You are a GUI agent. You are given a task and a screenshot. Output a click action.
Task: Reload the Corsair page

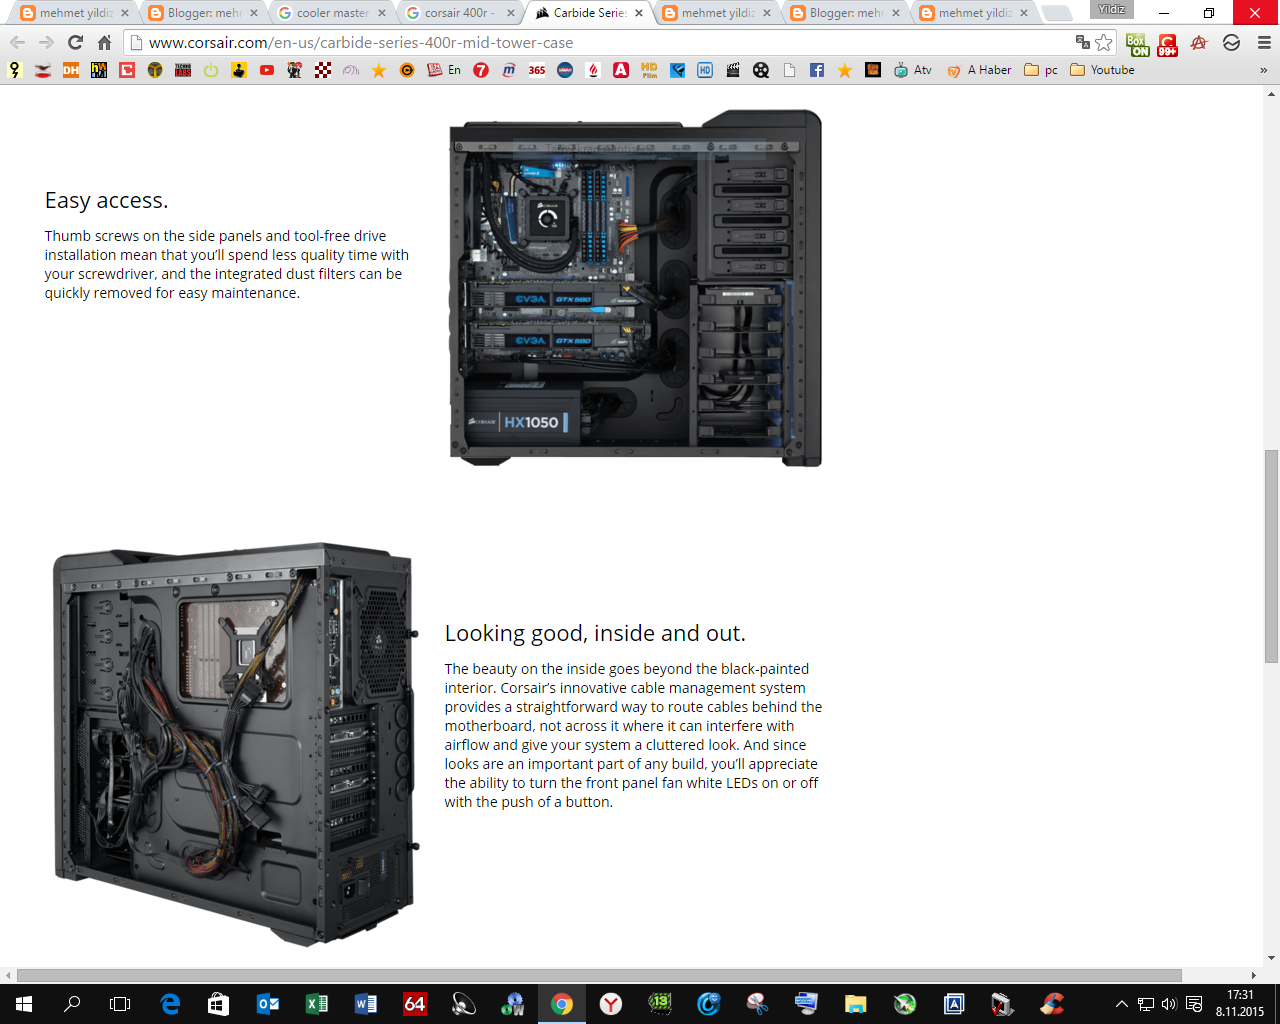click(x=75, y=43)
